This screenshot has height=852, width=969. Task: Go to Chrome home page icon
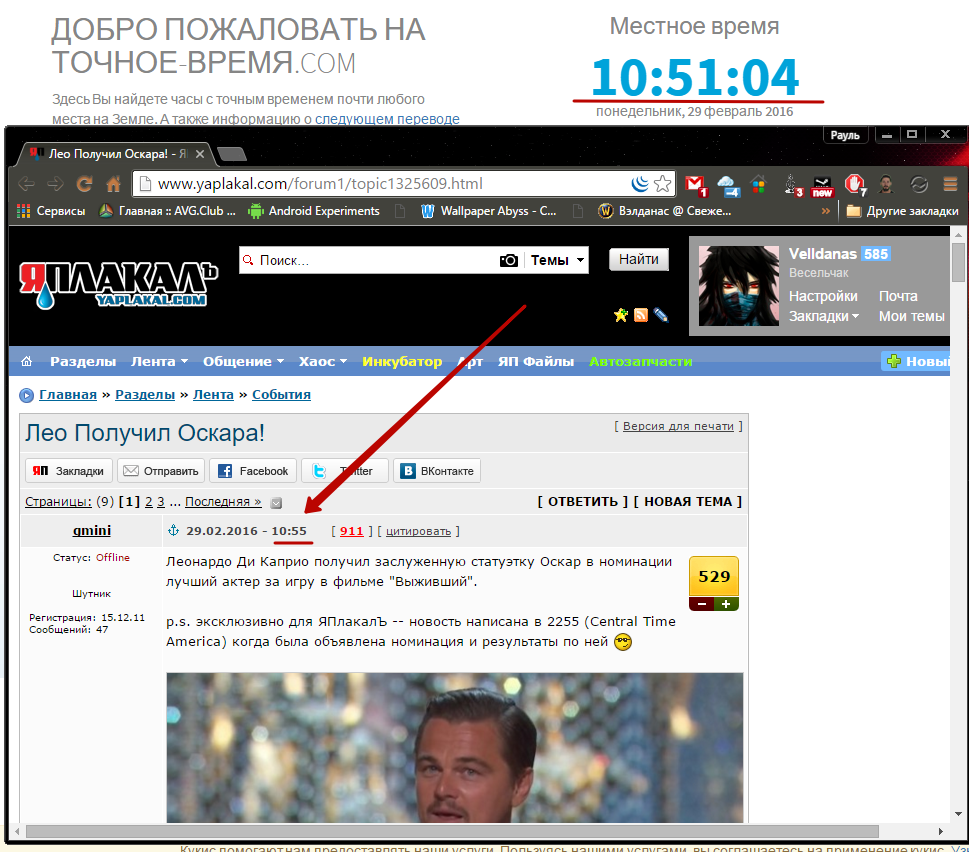113,183
